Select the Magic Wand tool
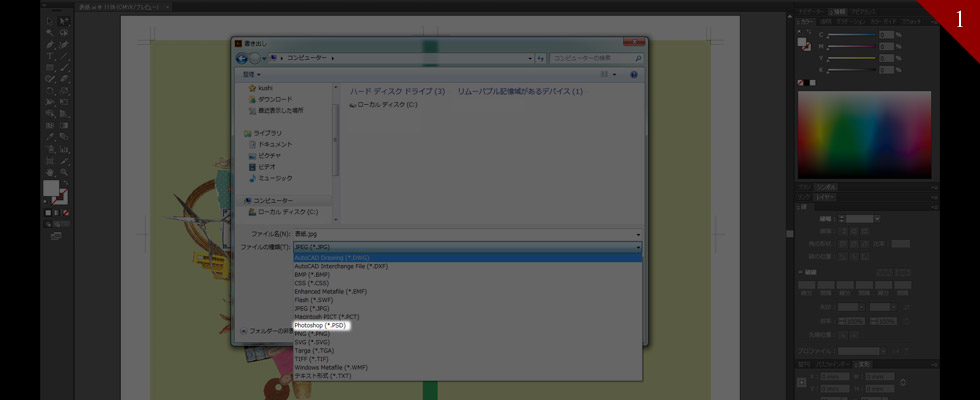The image size is (980, 400). pos(50,33)
